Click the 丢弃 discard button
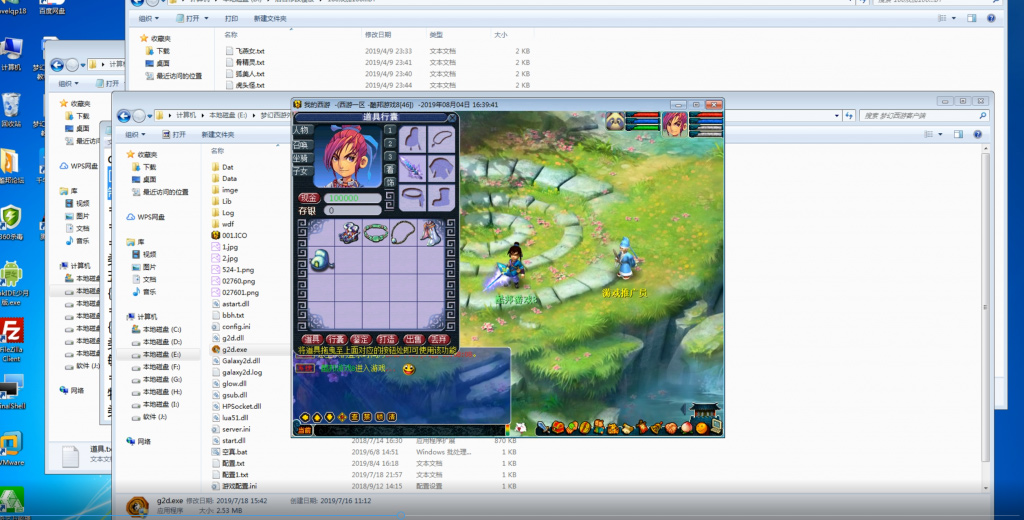The width and height of the screenshot is (1024, 520). click(438, 340)
